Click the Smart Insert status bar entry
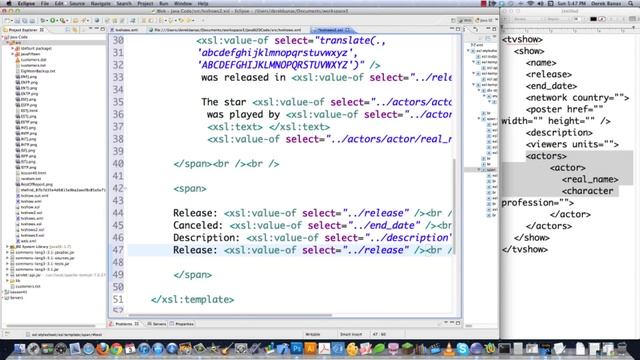Screen dimensions: 640x360 pos(351,334)
